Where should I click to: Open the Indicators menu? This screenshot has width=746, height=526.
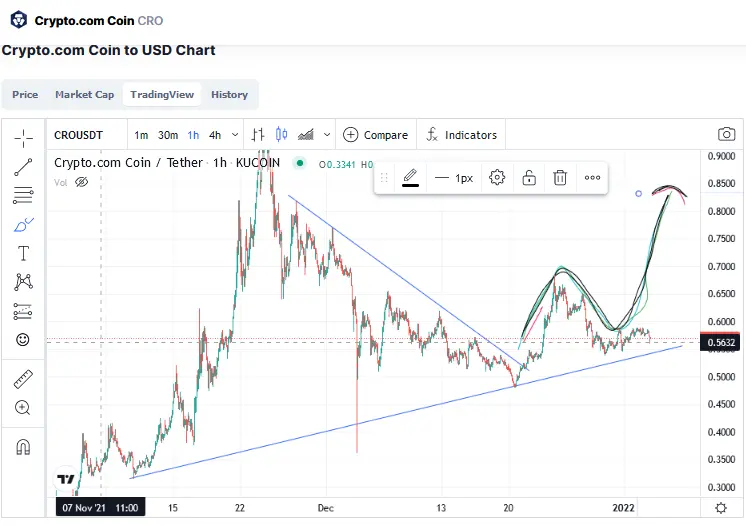(x=461, y=135)
